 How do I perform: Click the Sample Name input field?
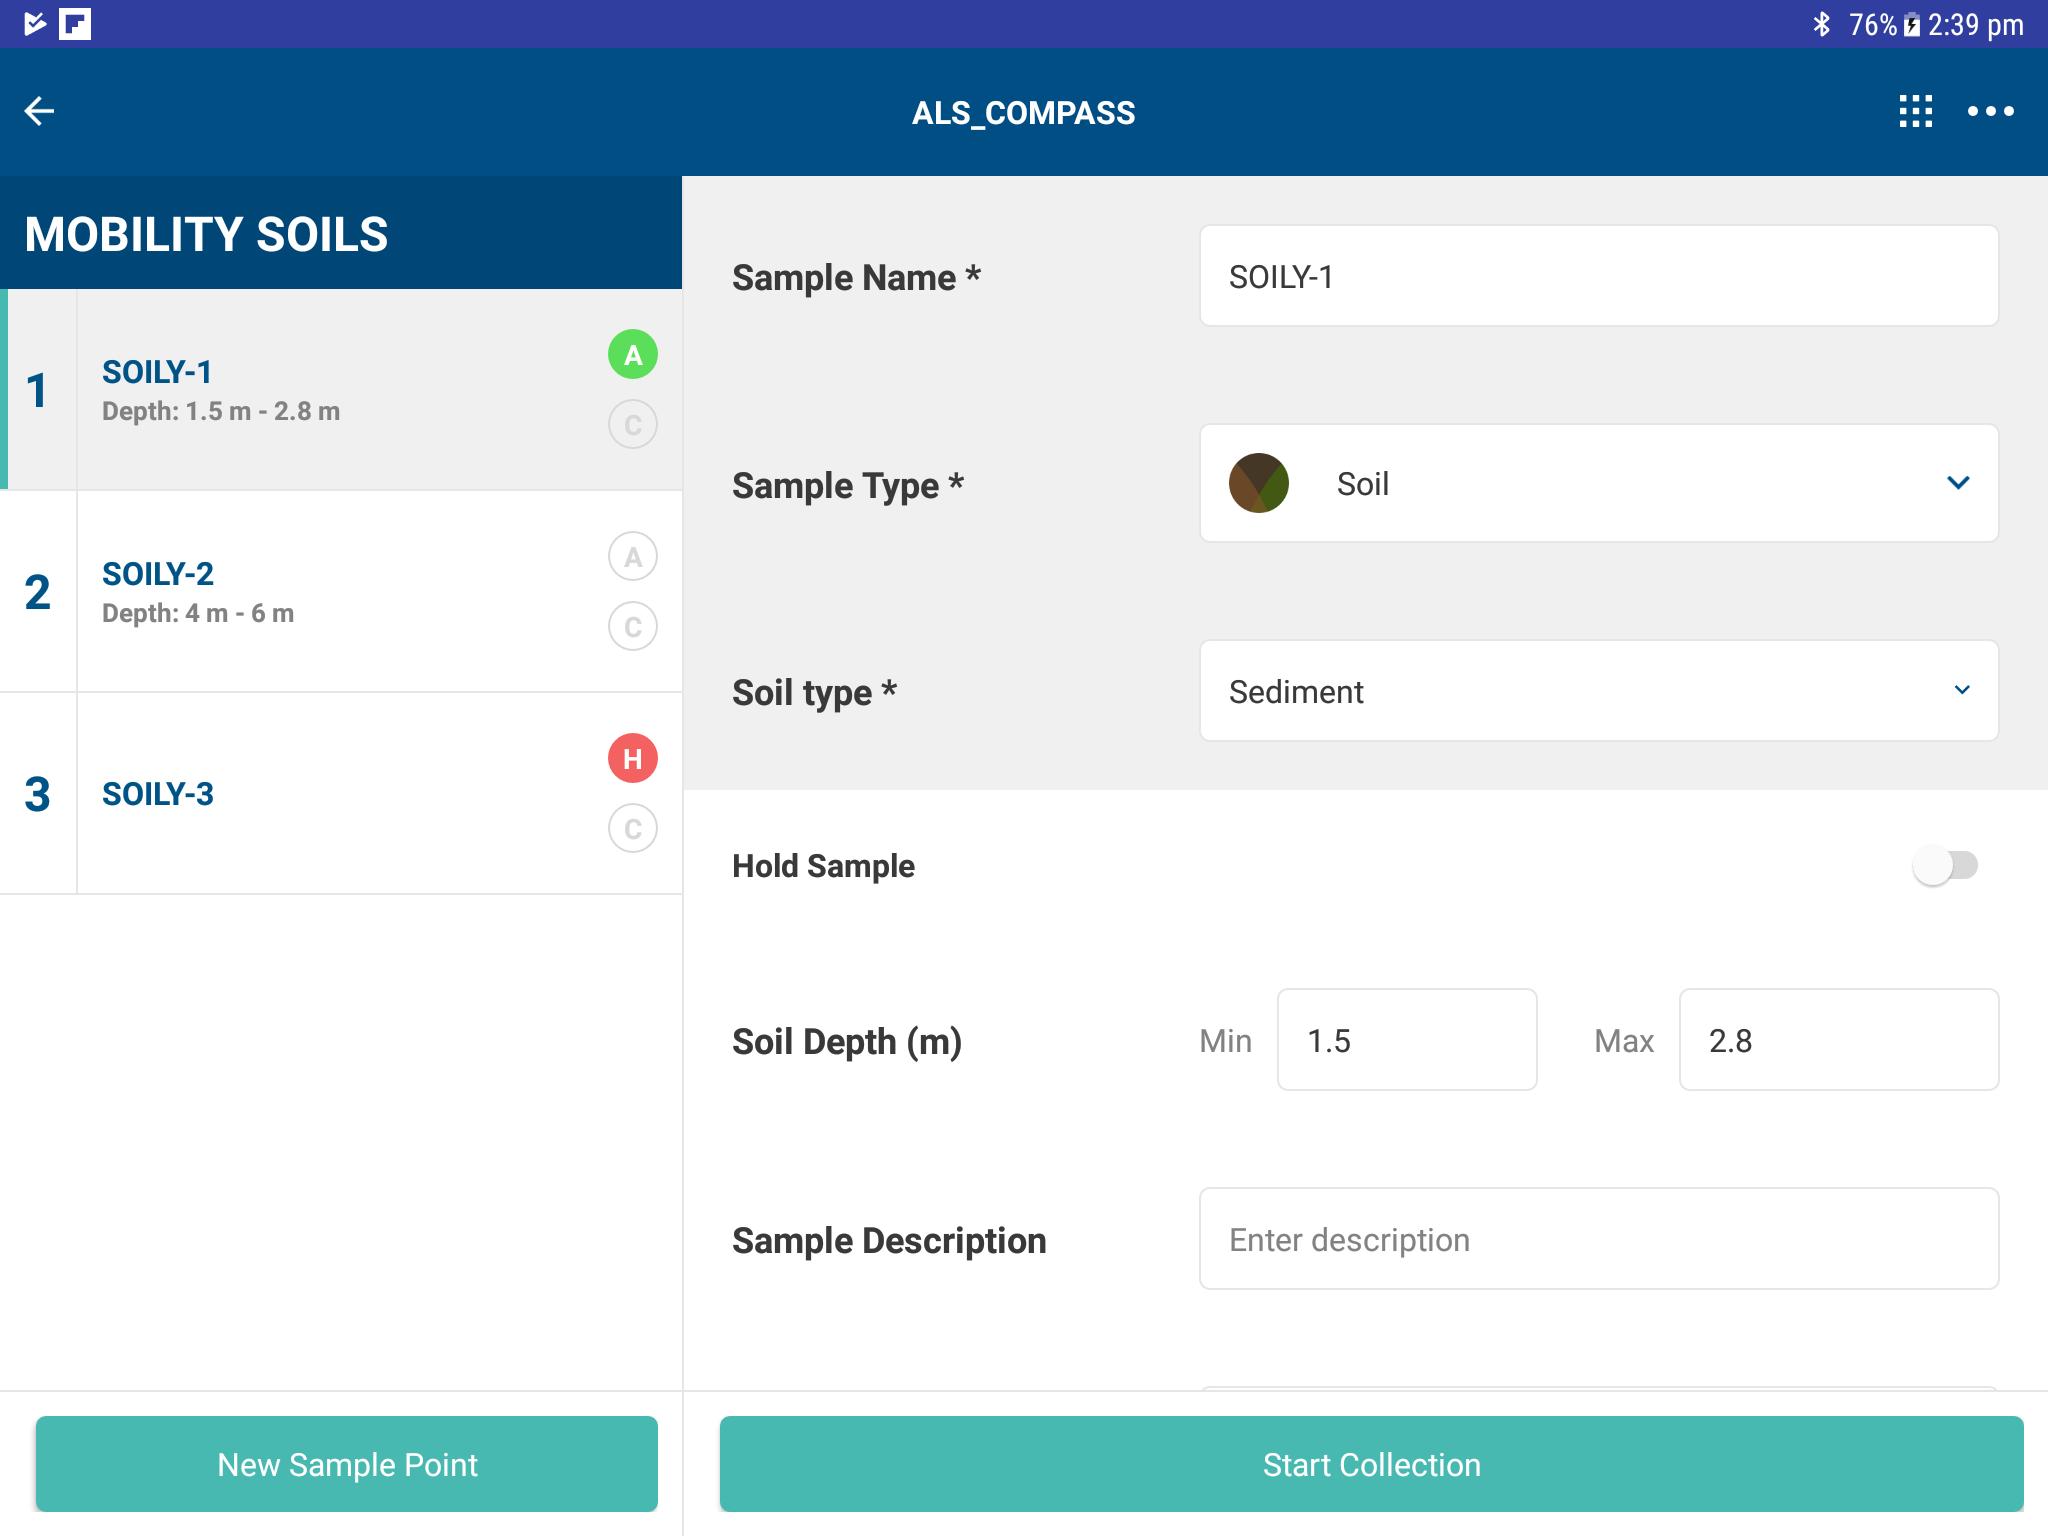[x=1599, y=275]
